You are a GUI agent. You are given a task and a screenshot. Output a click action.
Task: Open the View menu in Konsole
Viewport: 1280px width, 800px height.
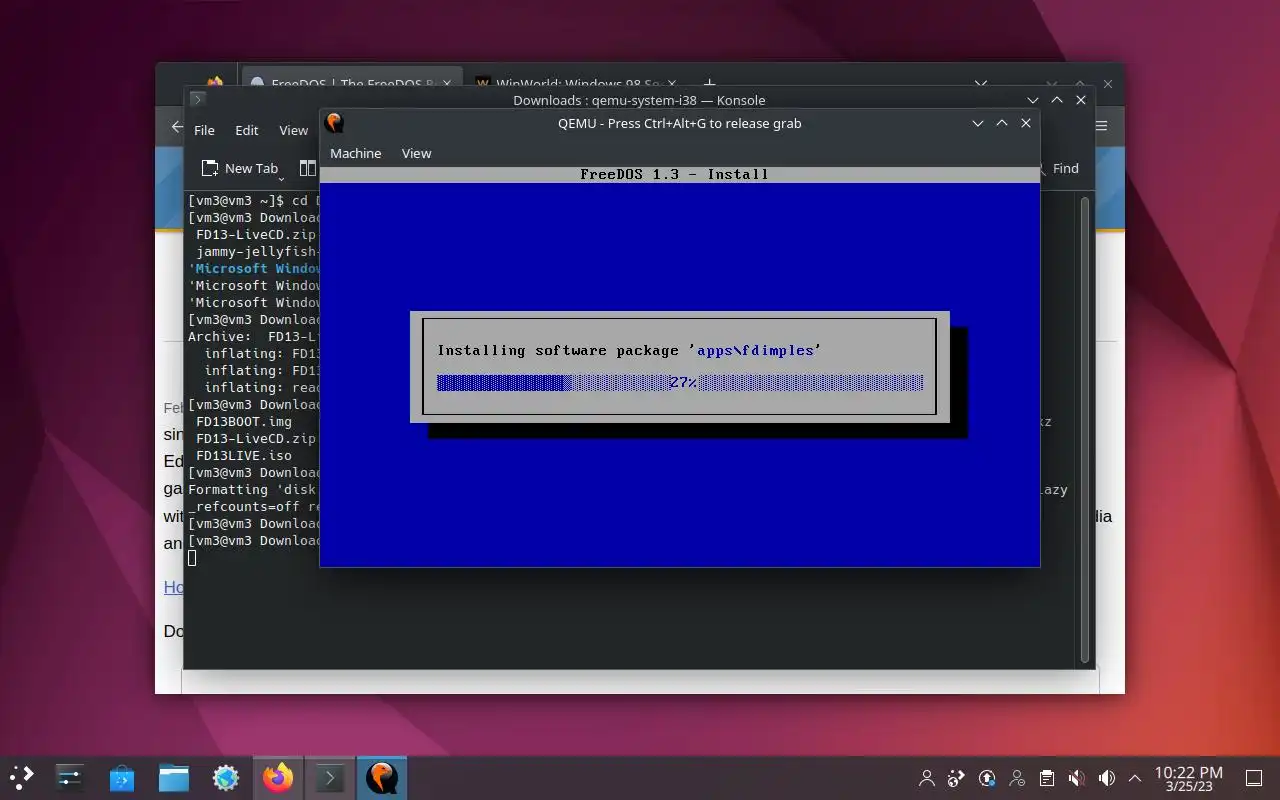(293, 130)
